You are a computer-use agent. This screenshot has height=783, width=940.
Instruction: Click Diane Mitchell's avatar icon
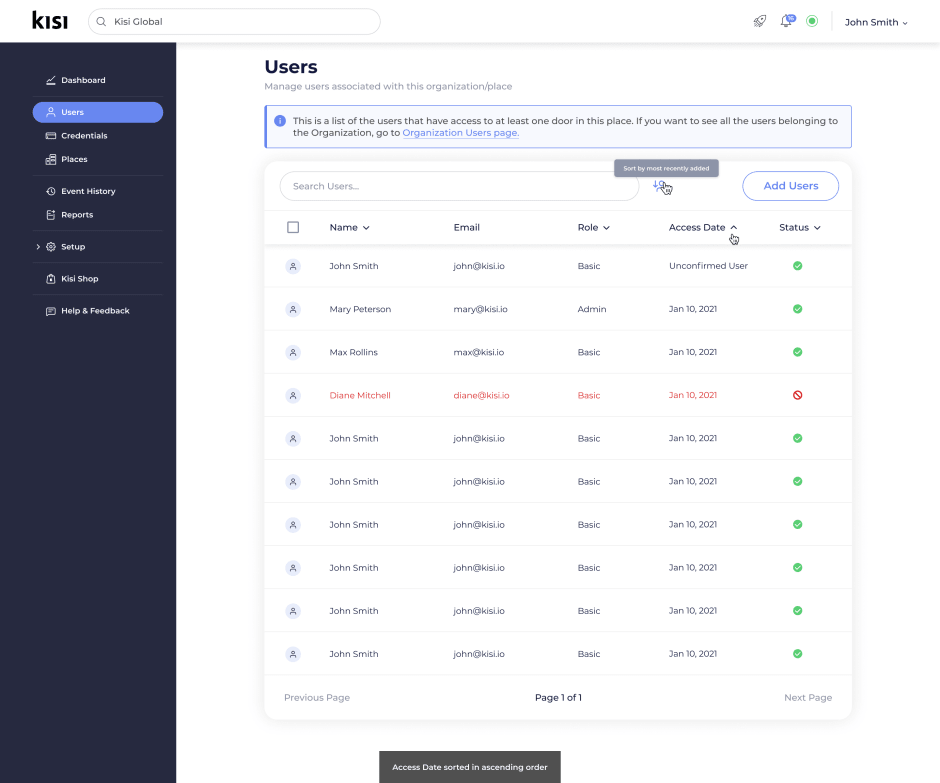pos(293,396)
